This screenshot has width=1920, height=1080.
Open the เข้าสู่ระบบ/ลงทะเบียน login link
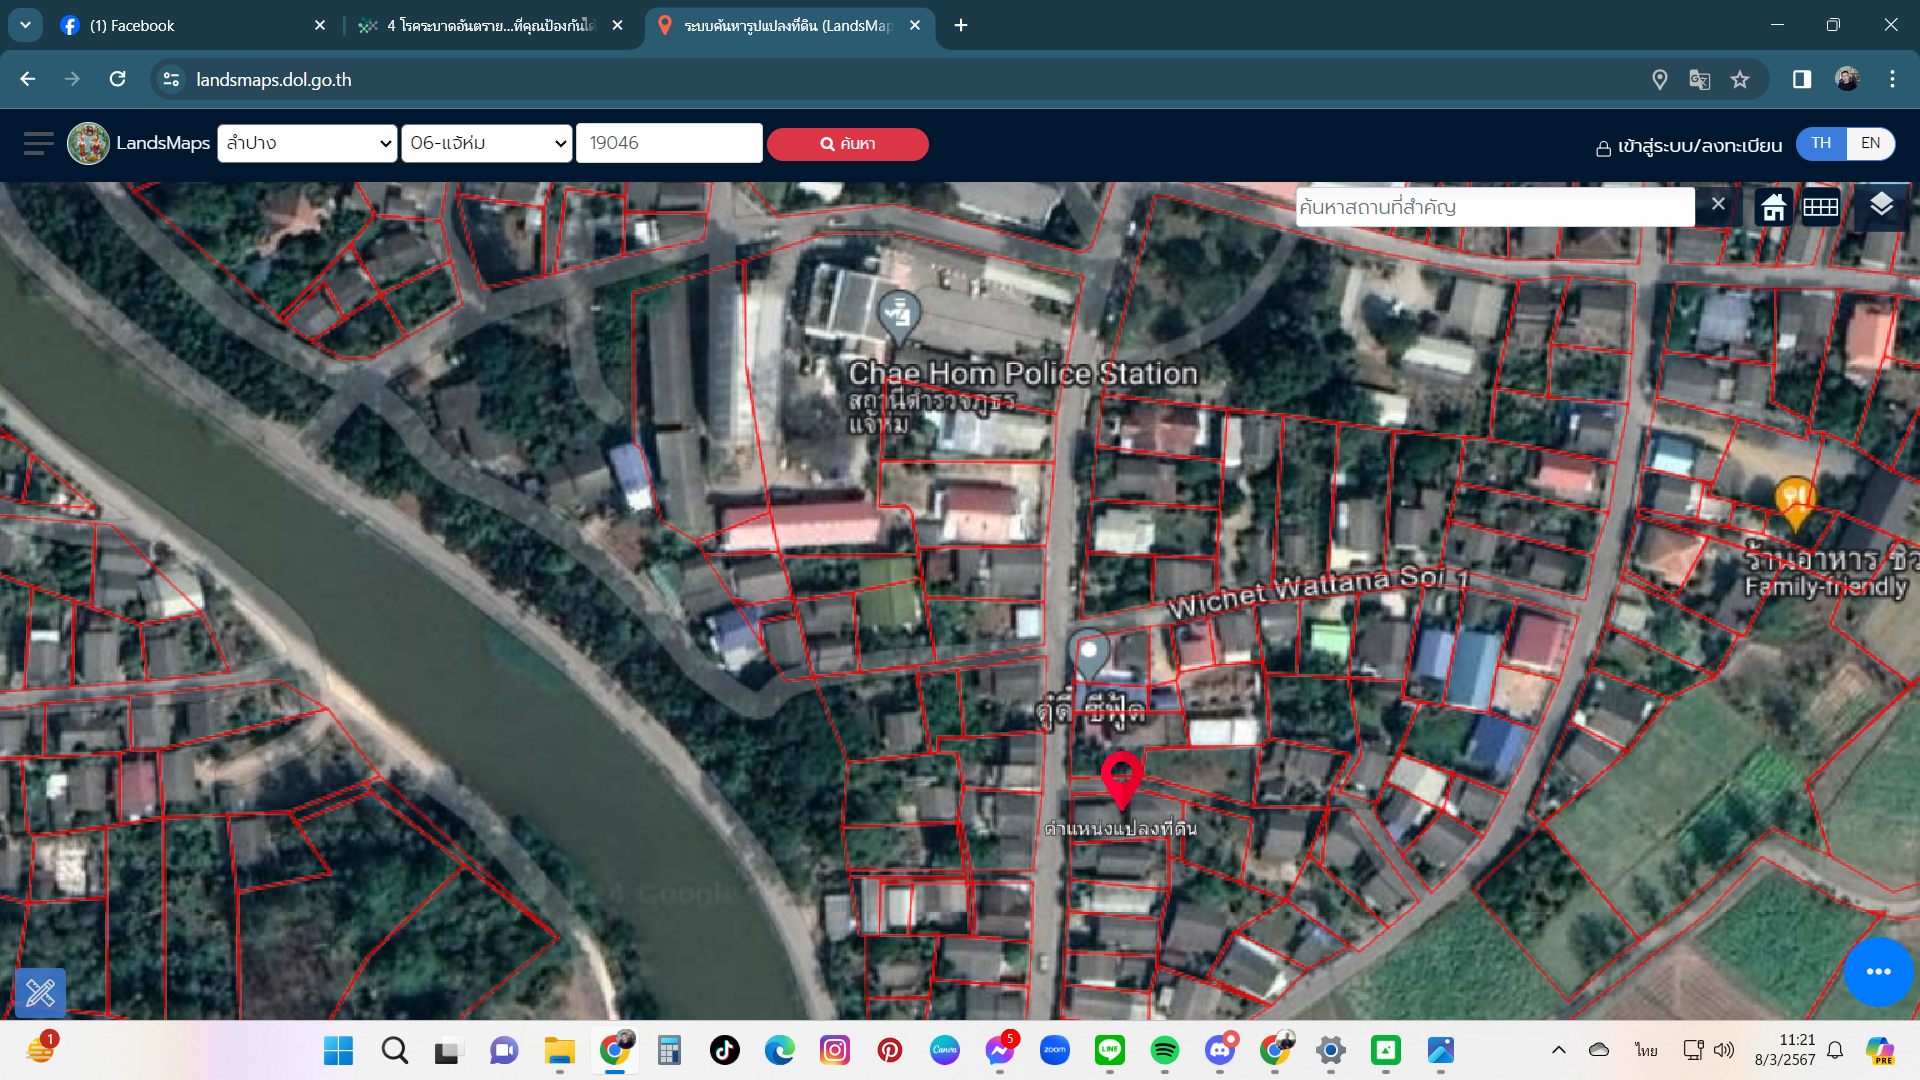(1689, 146)
